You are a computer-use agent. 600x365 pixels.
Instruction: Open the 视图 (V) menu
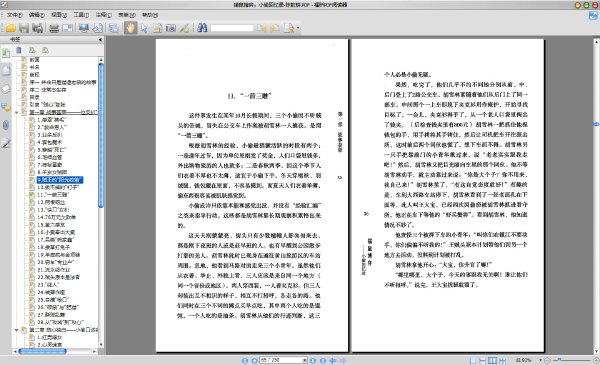[x=59, y=15]
